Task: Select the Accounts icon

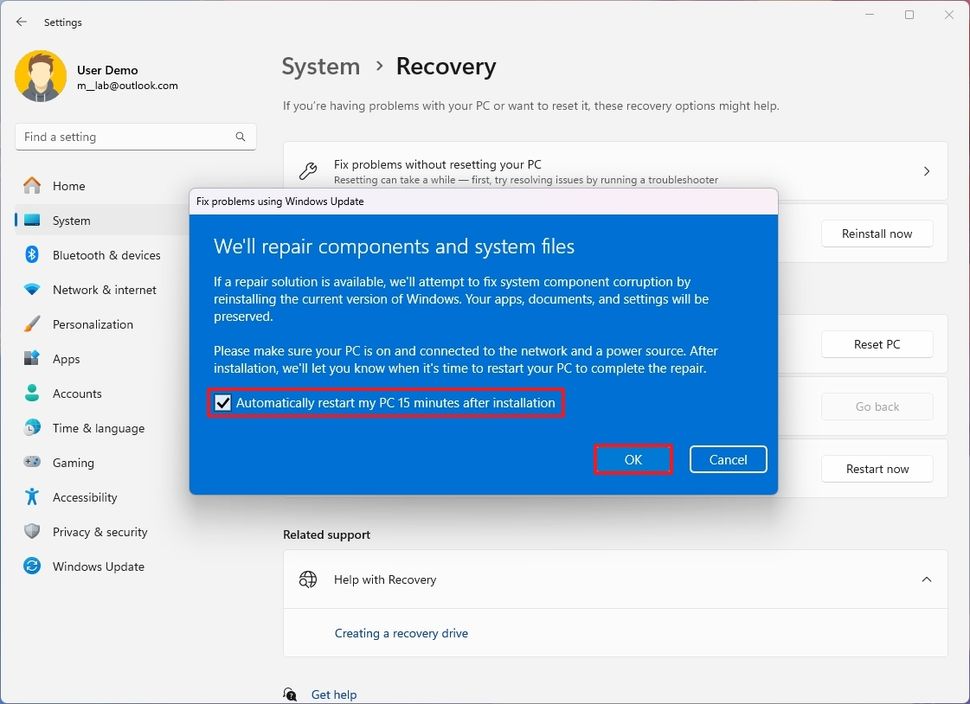Action: (x=31, y=393)
